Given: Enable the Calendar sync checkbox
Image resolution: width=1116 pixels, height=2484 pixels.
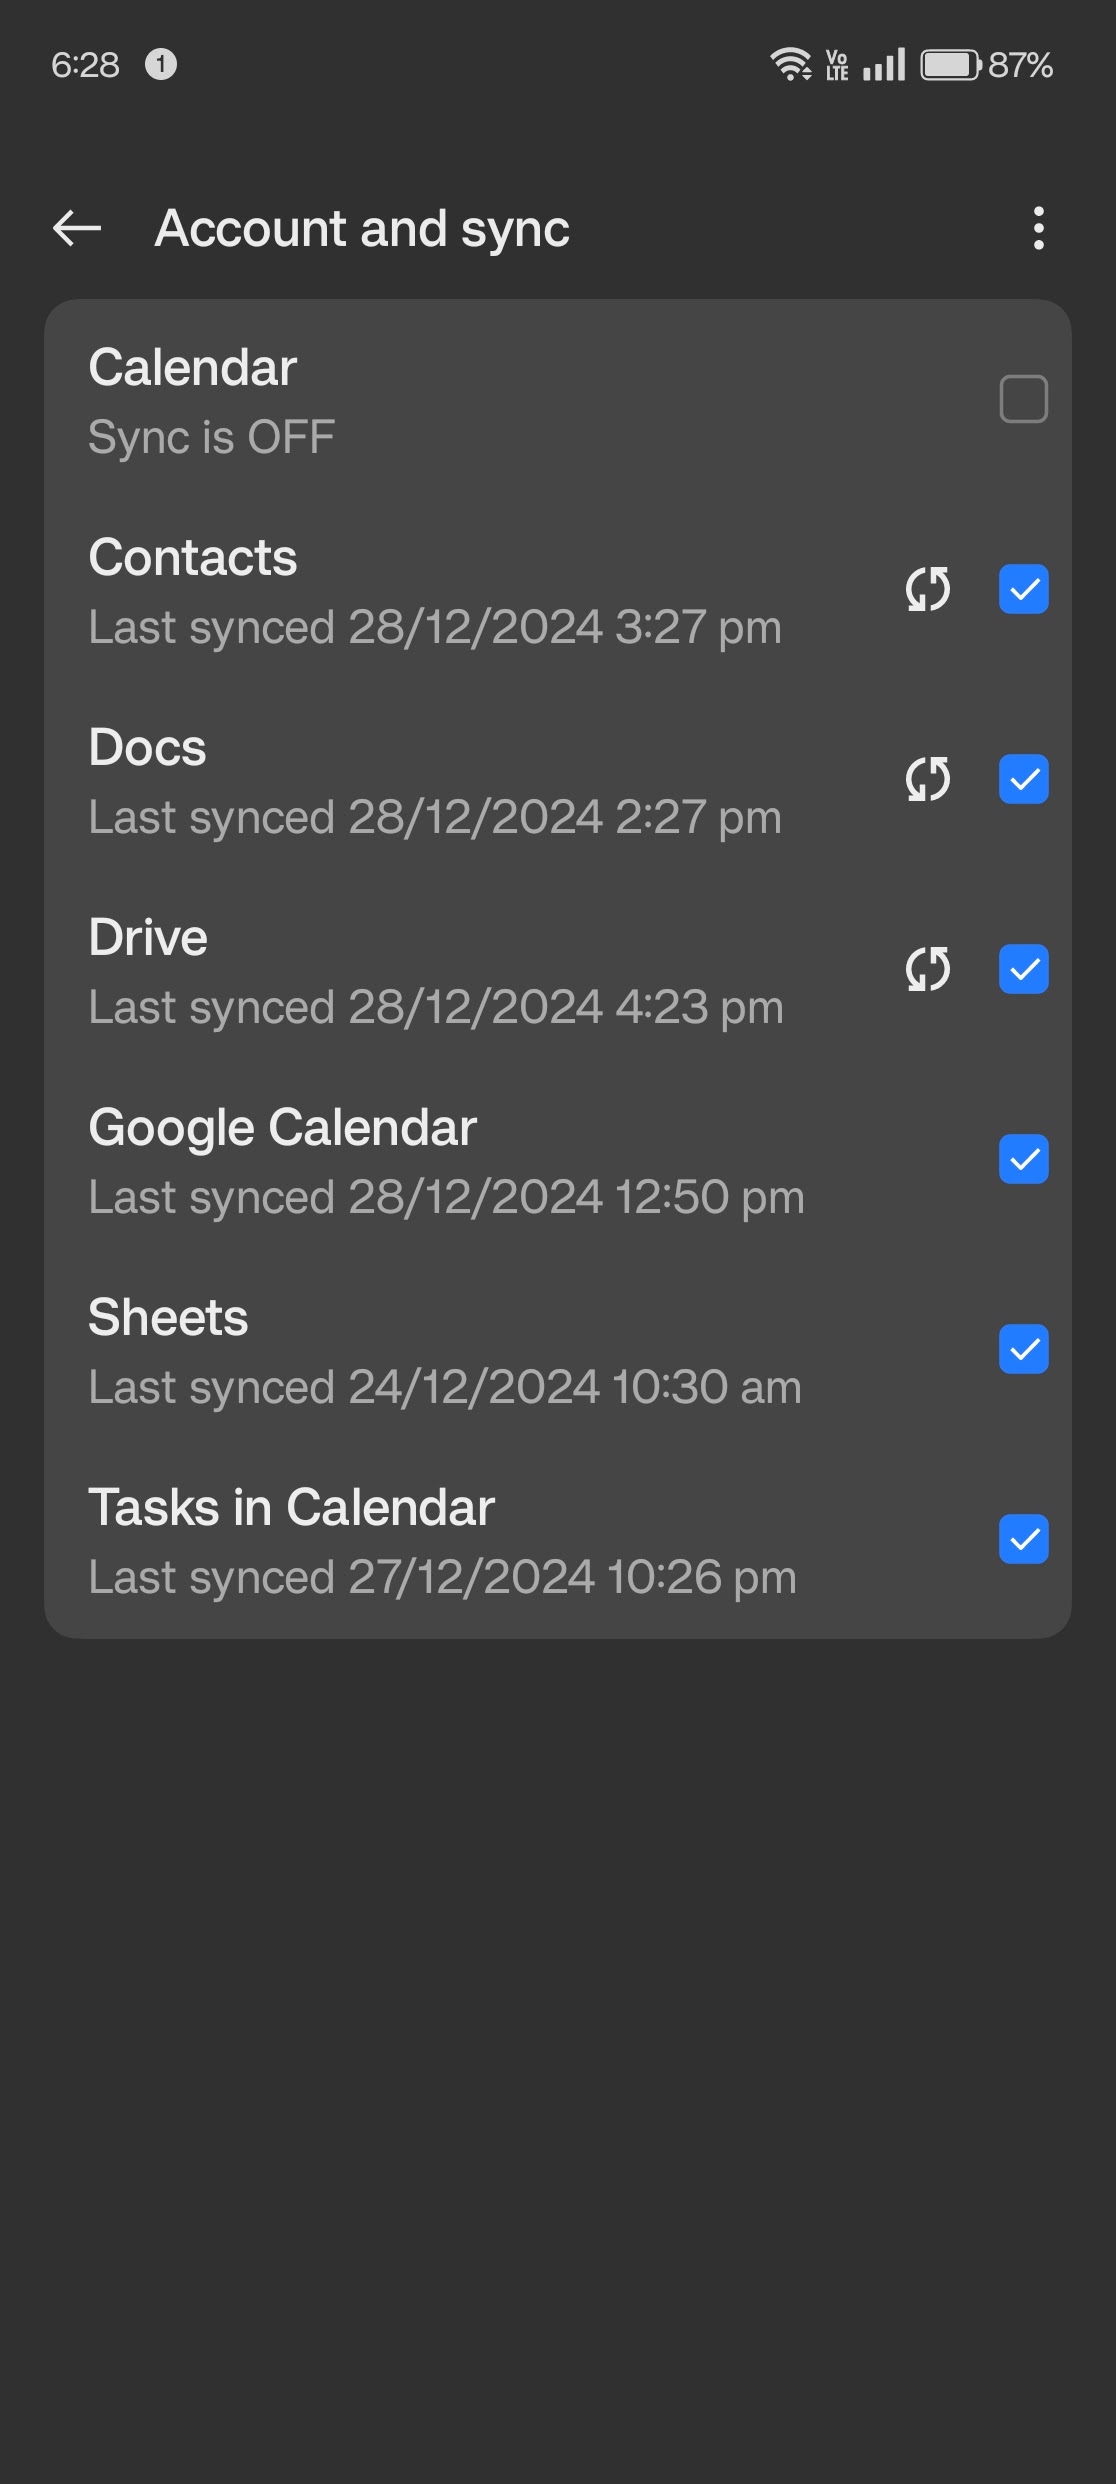Looking at the screenshot, I should pyautogui.click(x=1023, y=399).
